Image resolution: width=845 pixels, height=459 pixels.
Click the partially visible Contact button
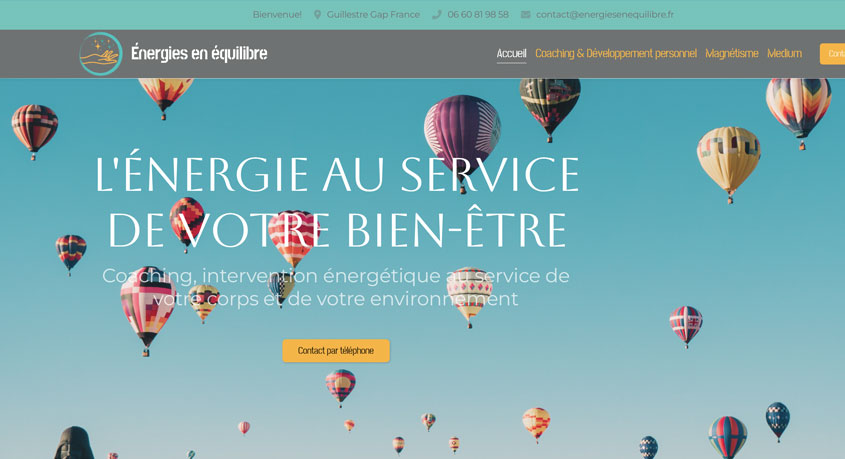(x=833, y=54)
